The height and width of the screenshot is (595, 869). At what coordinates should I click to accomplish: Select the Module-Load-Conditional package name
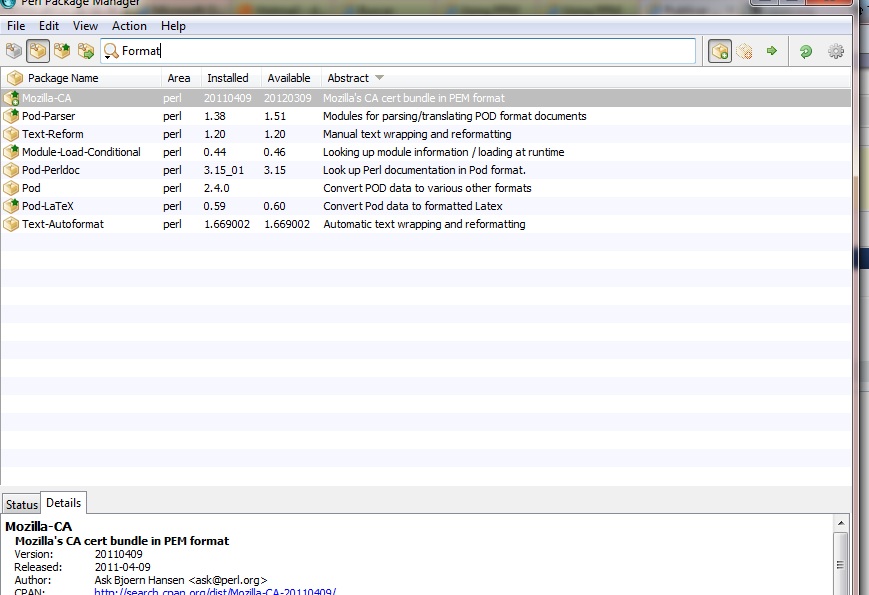[81, 152]
